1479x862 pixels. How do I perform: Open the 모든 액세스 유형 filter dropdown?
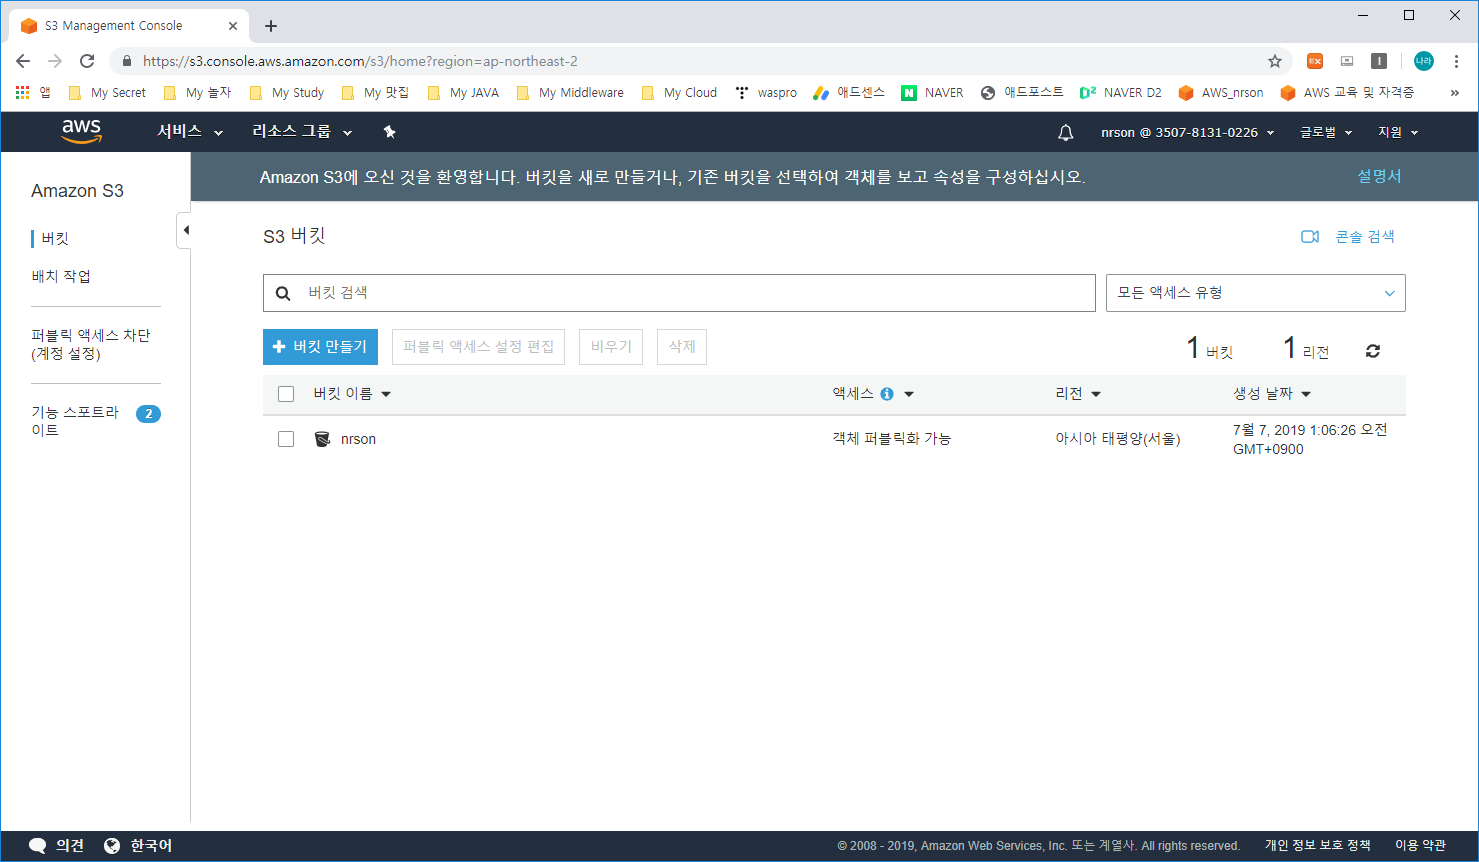click(x=1256, y=293)
